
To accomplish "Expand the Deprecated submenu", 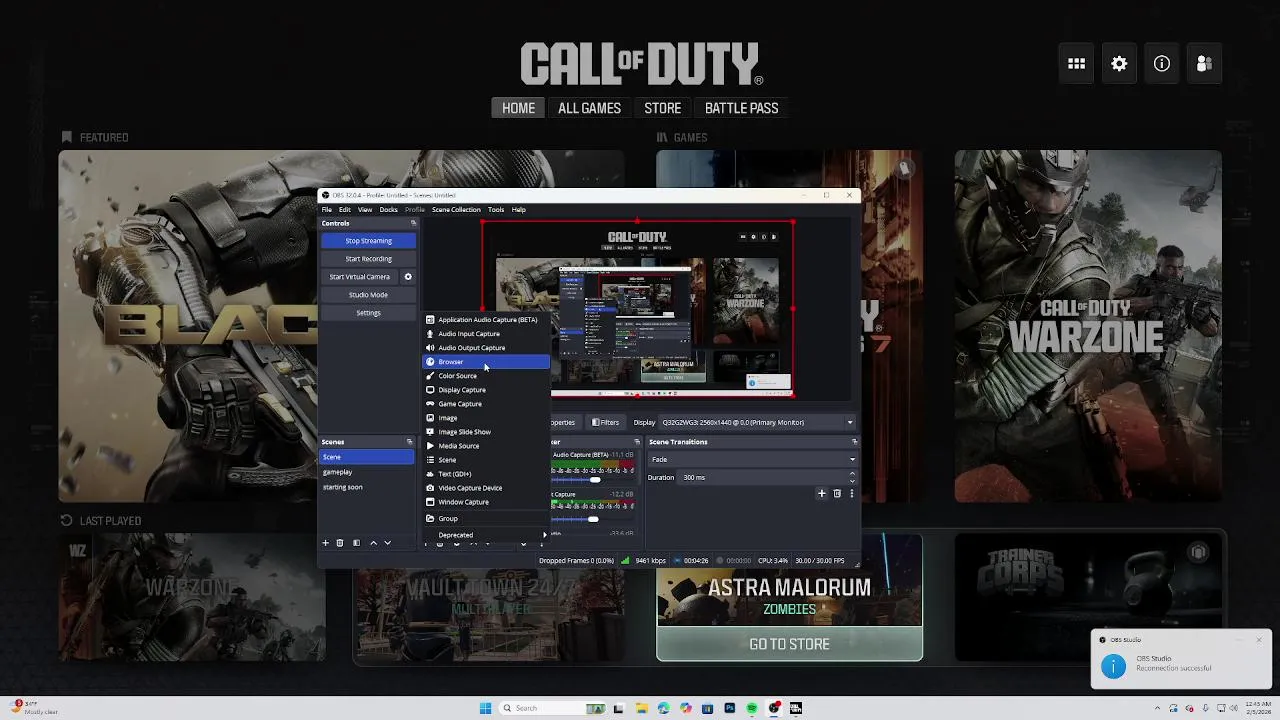I will 487,535.
